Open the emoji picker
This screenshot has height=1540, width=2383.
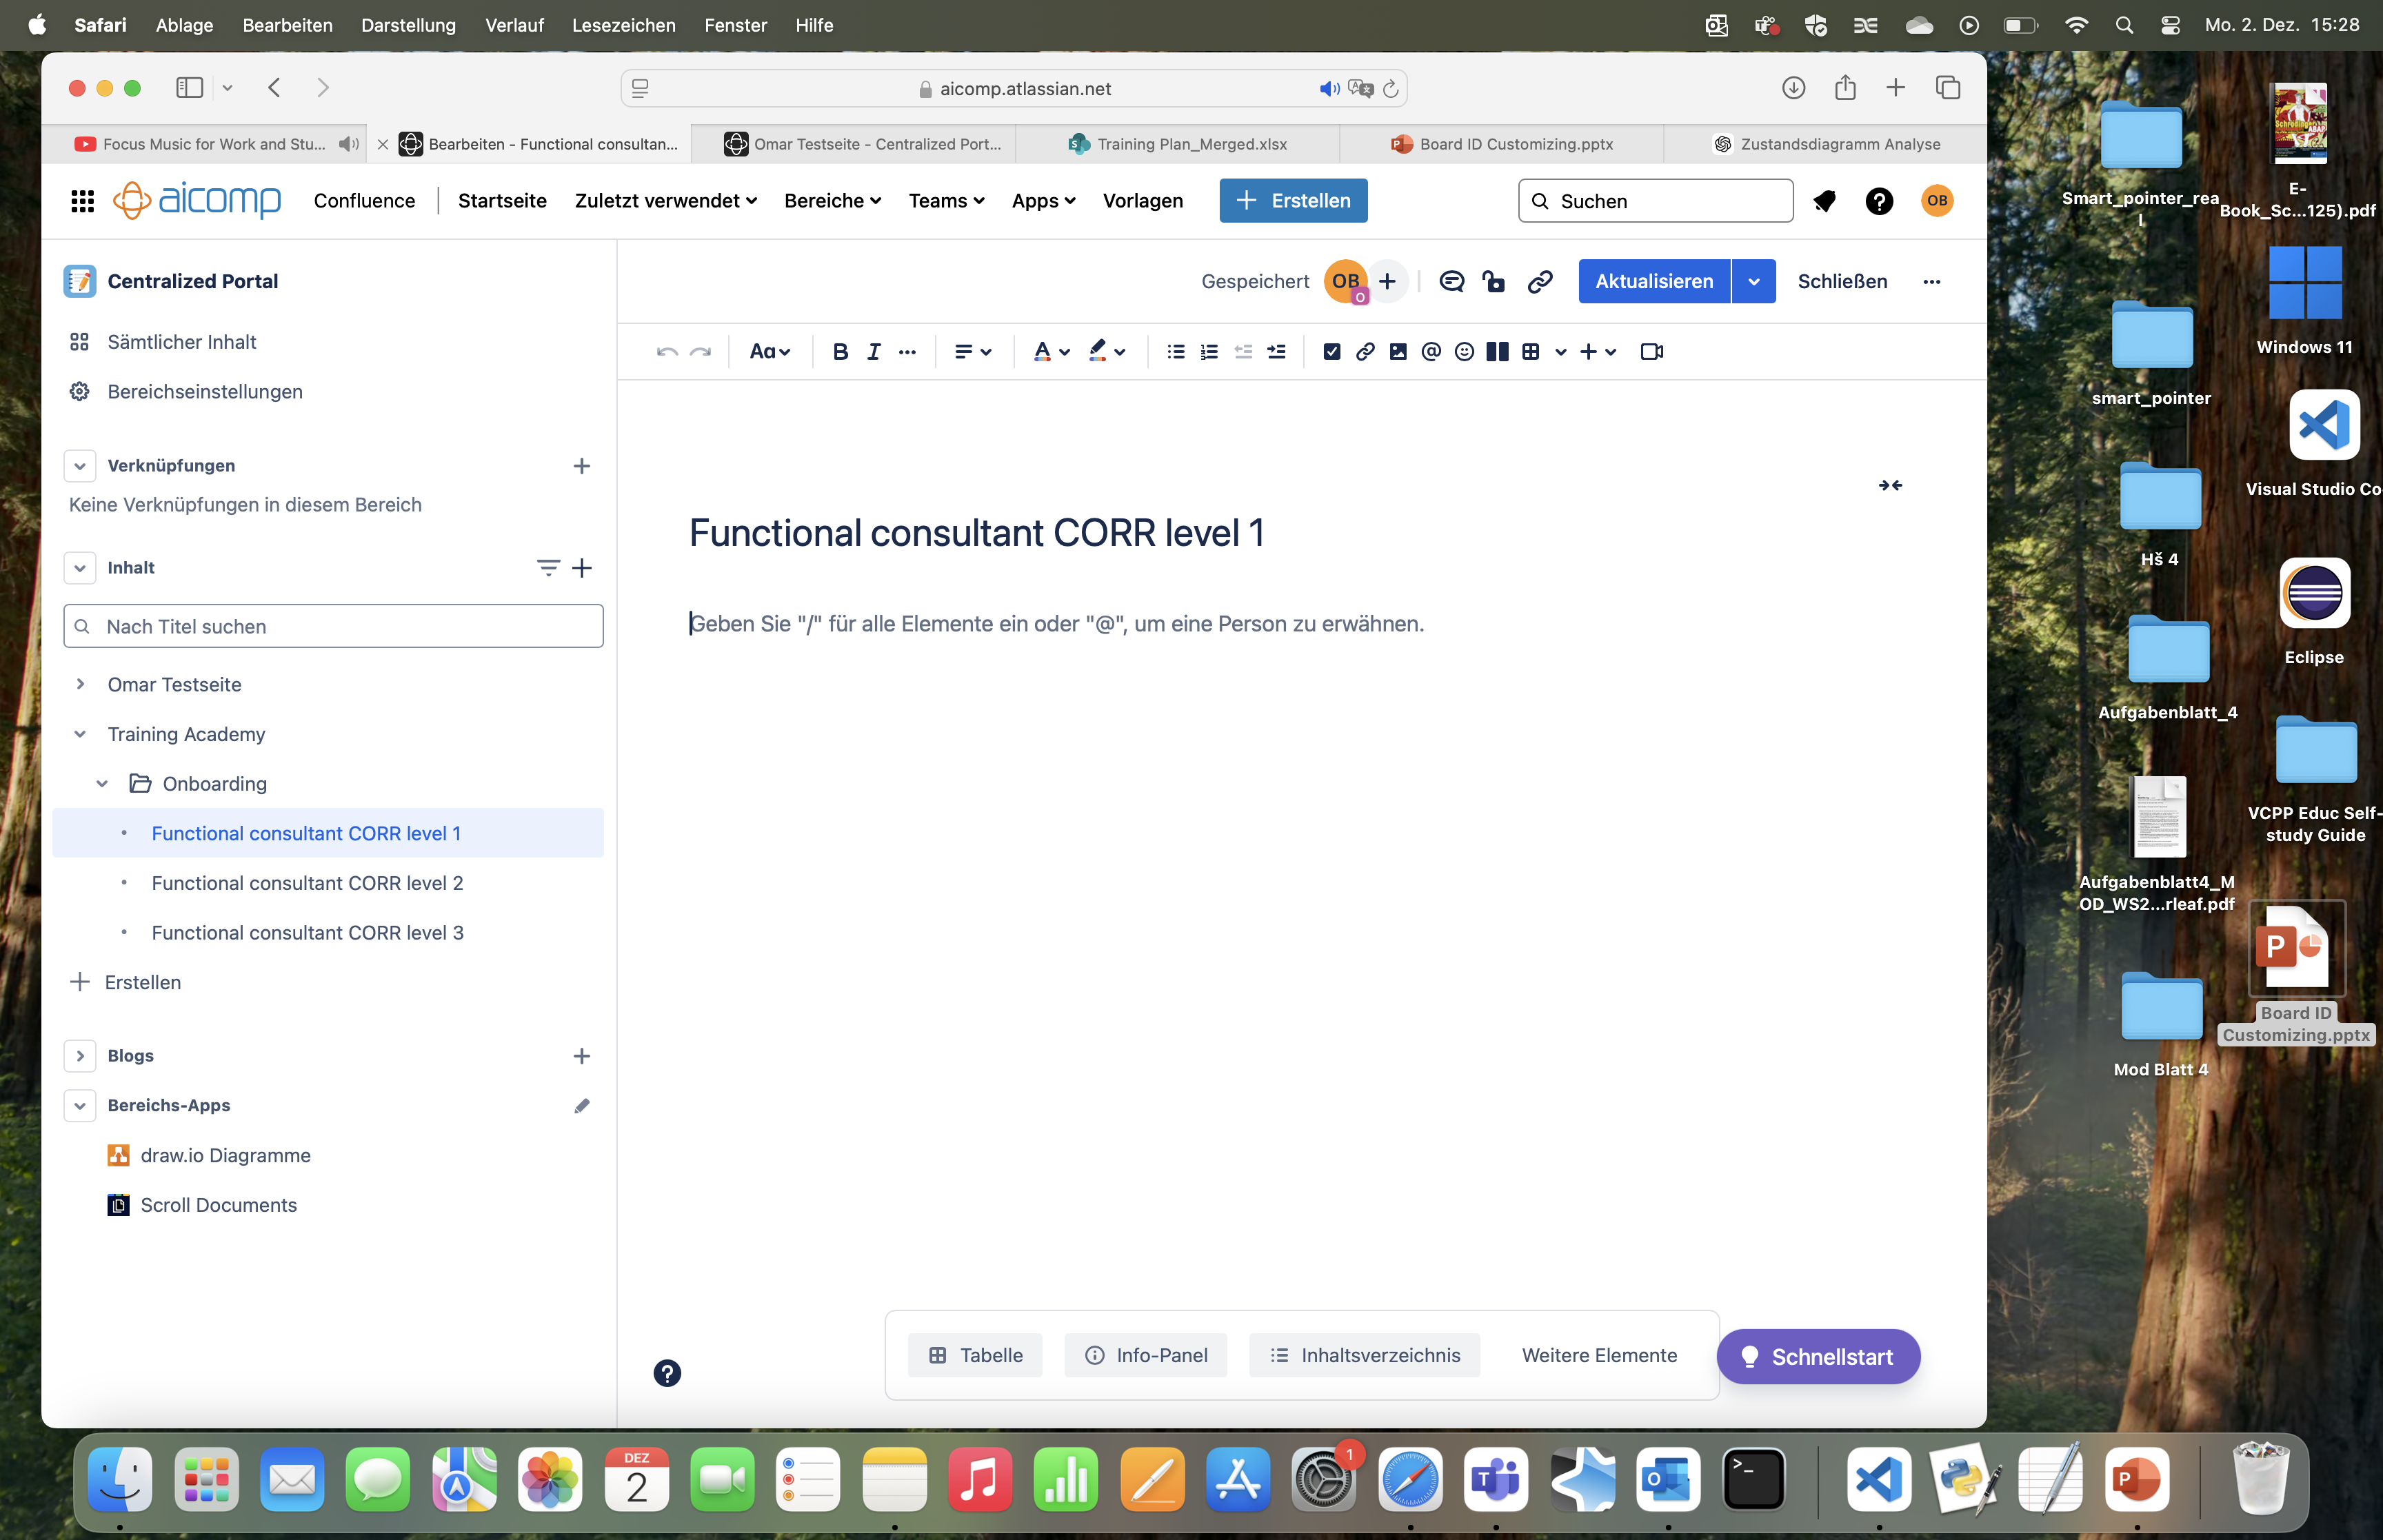pos(1464,352)
